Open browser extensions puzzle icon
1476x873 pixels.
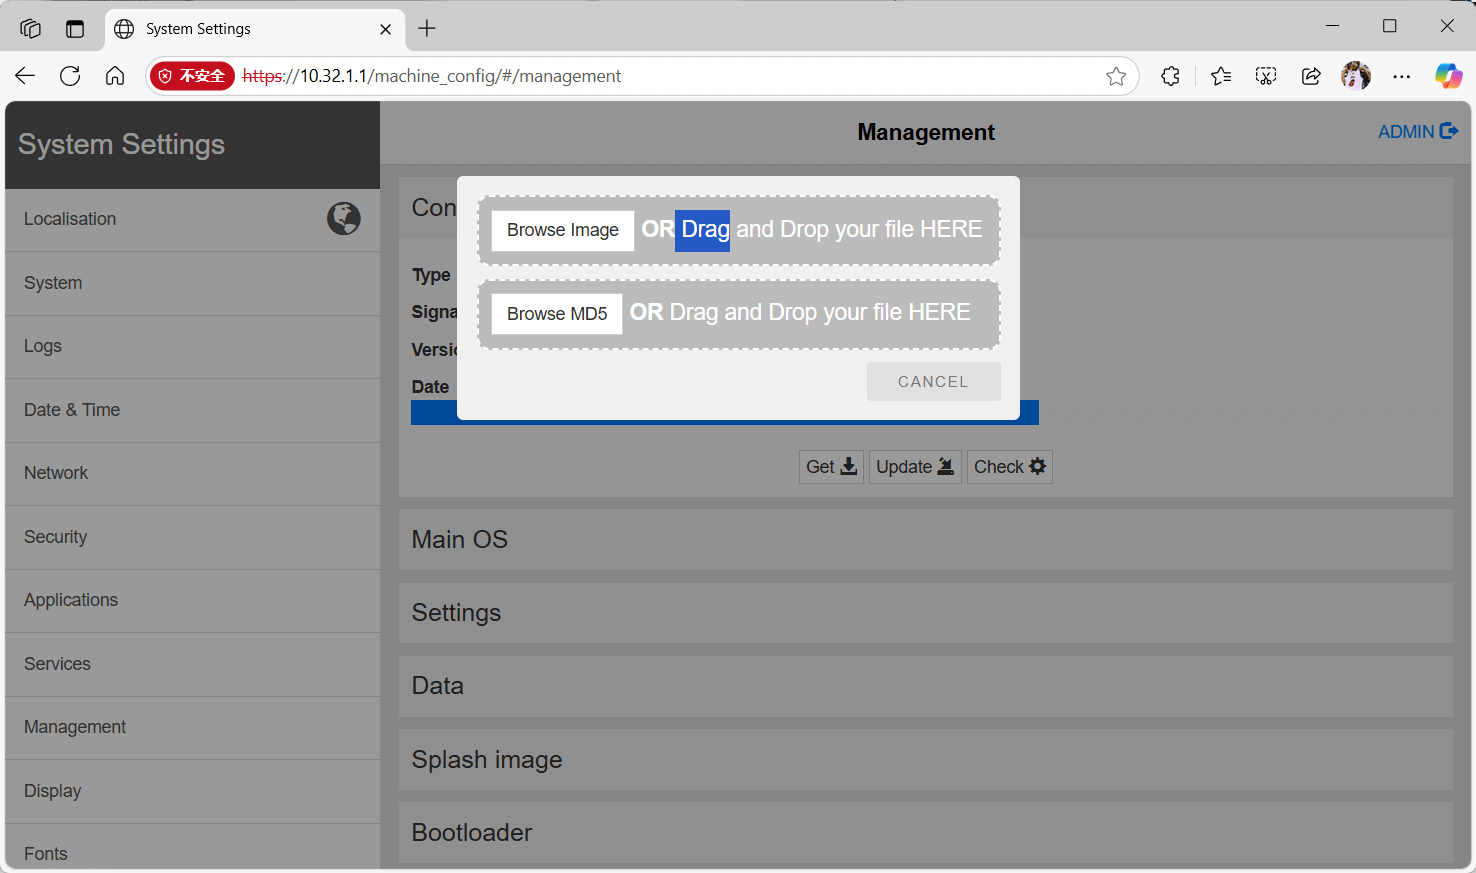[1170, 76]
